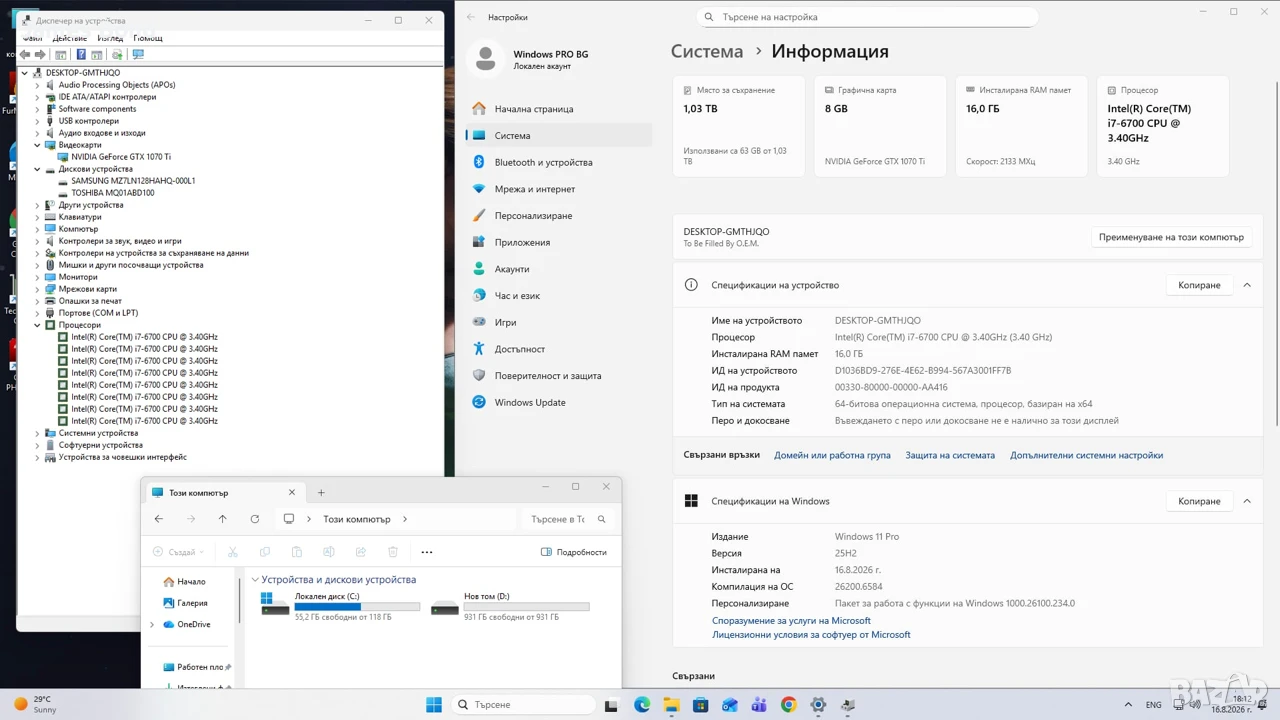Viewport: 1280px width, 720px height.
Task: Open the Изглед menu in Device Manager
Action: pyautogui.click(x=110, y=38)
